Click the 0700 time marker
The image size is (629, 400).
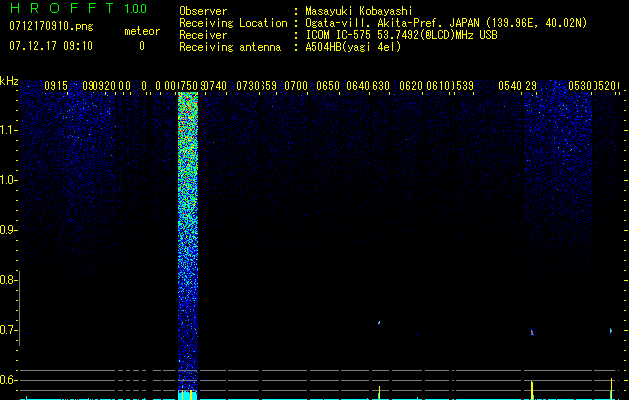pos(296,86)
